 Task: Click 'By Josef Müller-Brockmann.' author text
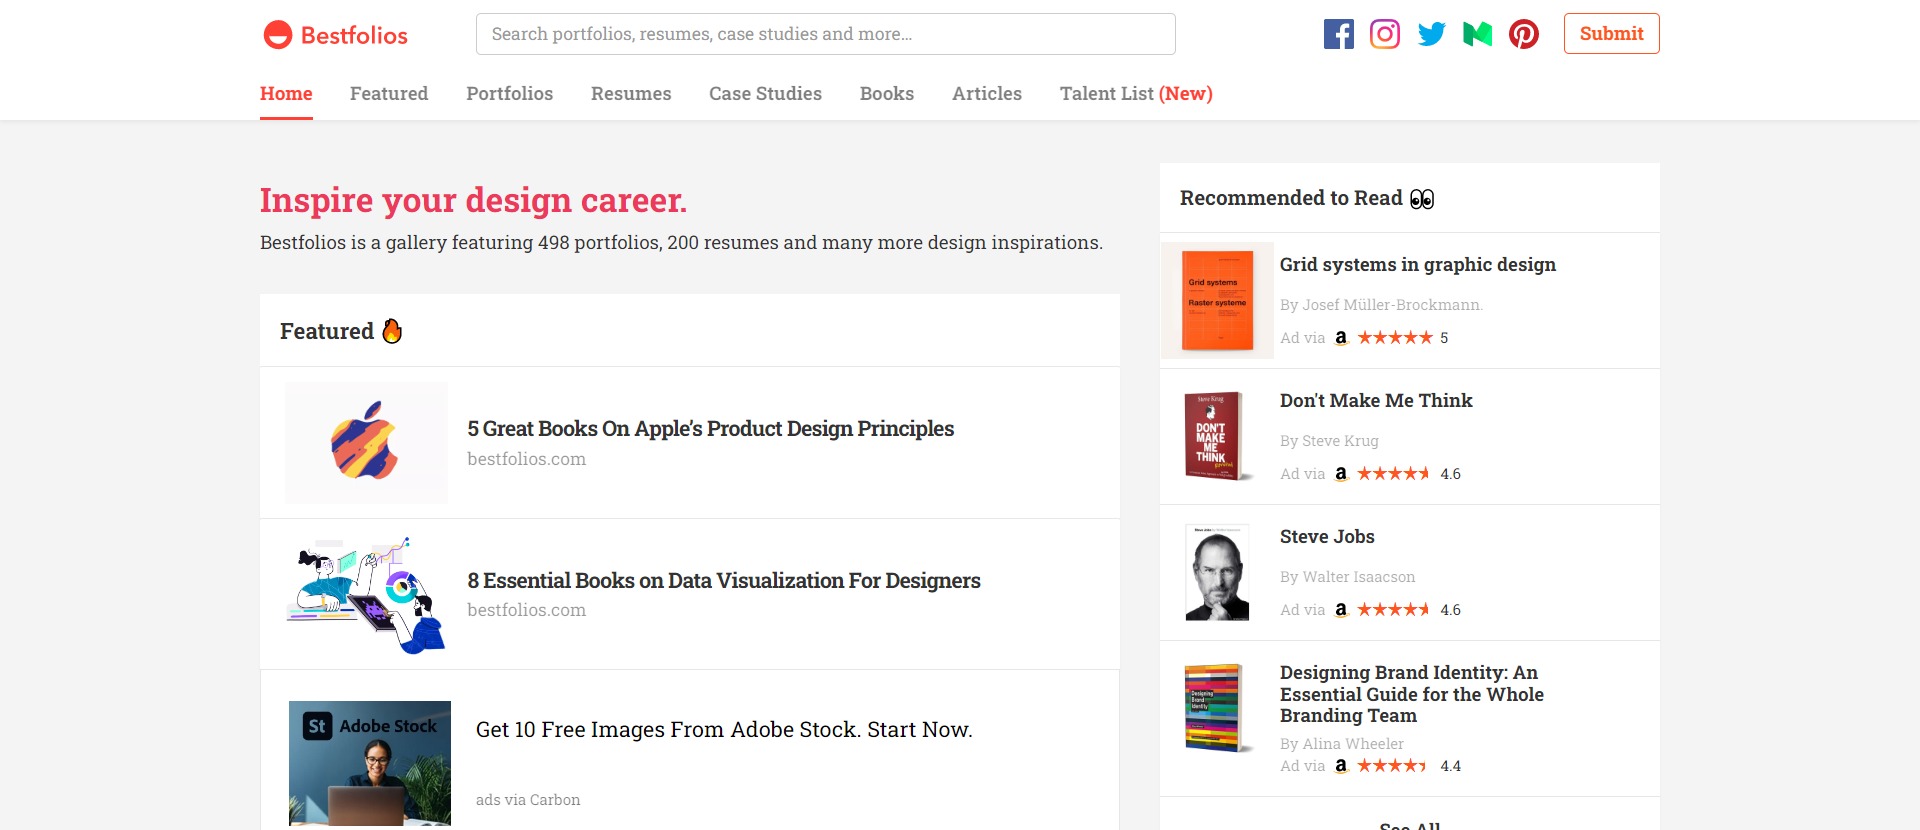[x=1381, y=305]
